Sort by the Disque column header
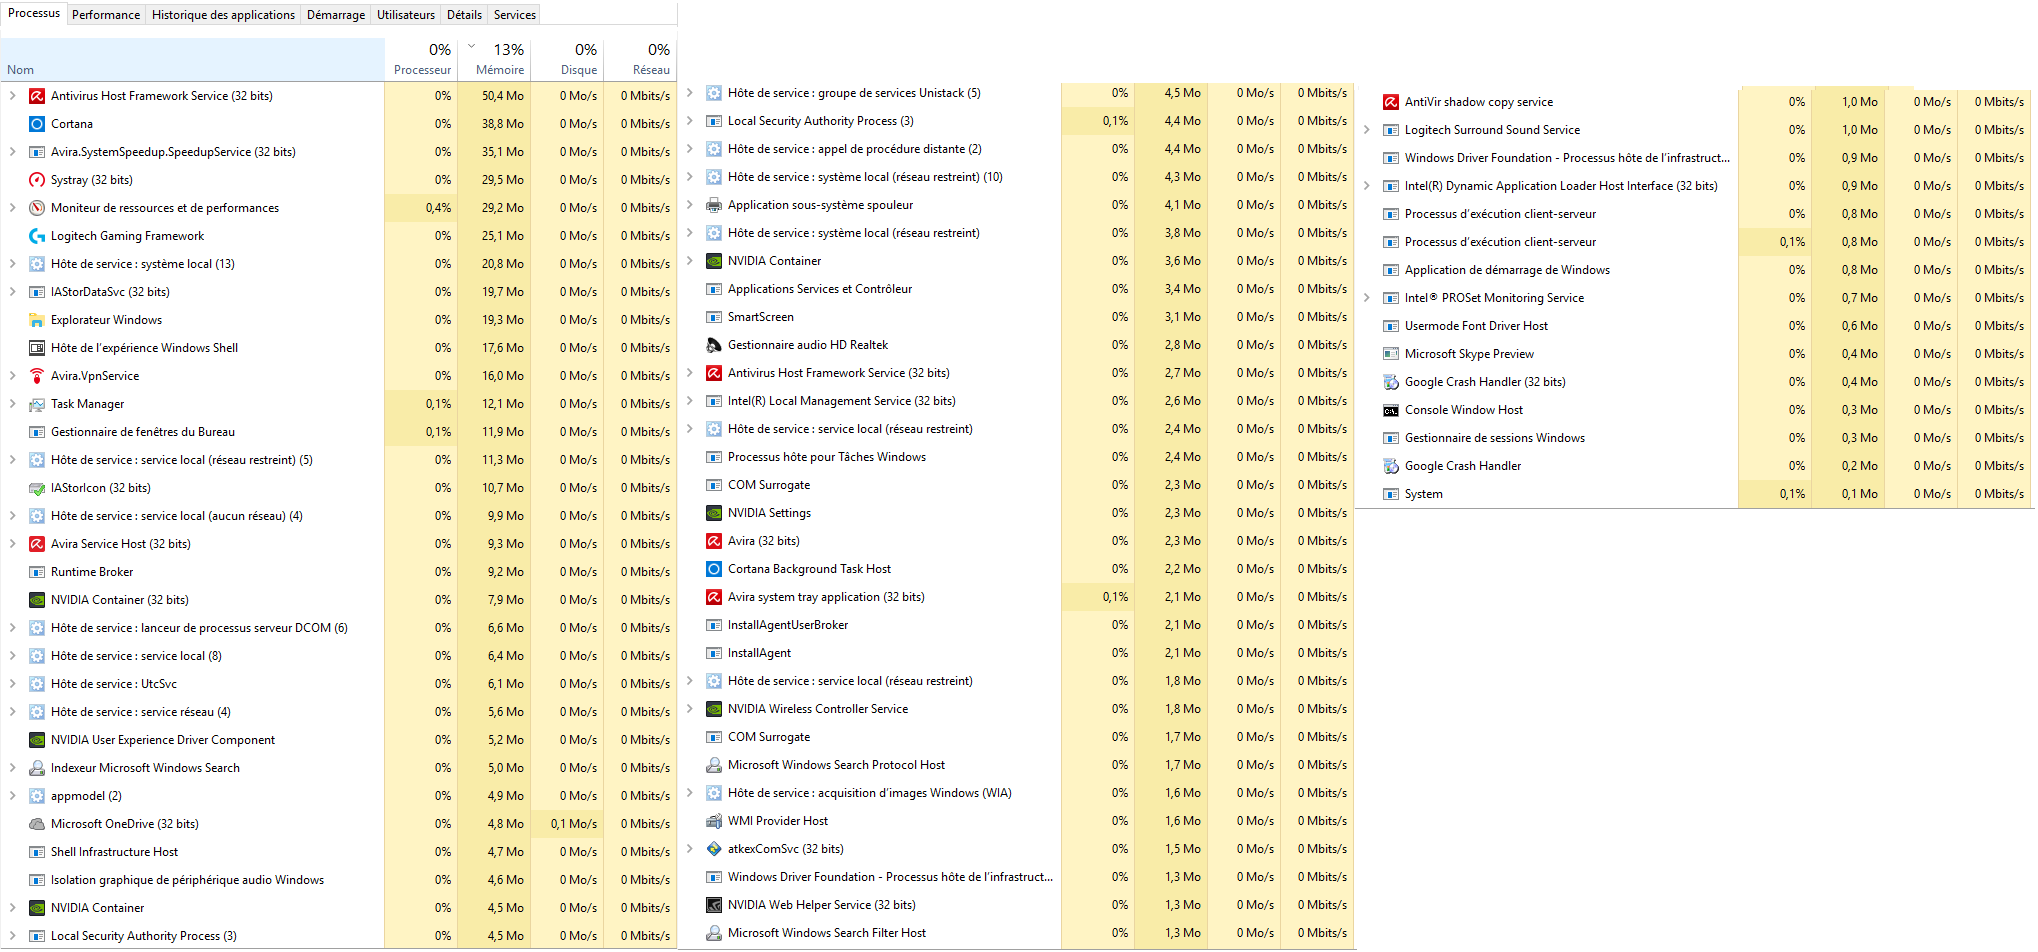 click(567, 60)
